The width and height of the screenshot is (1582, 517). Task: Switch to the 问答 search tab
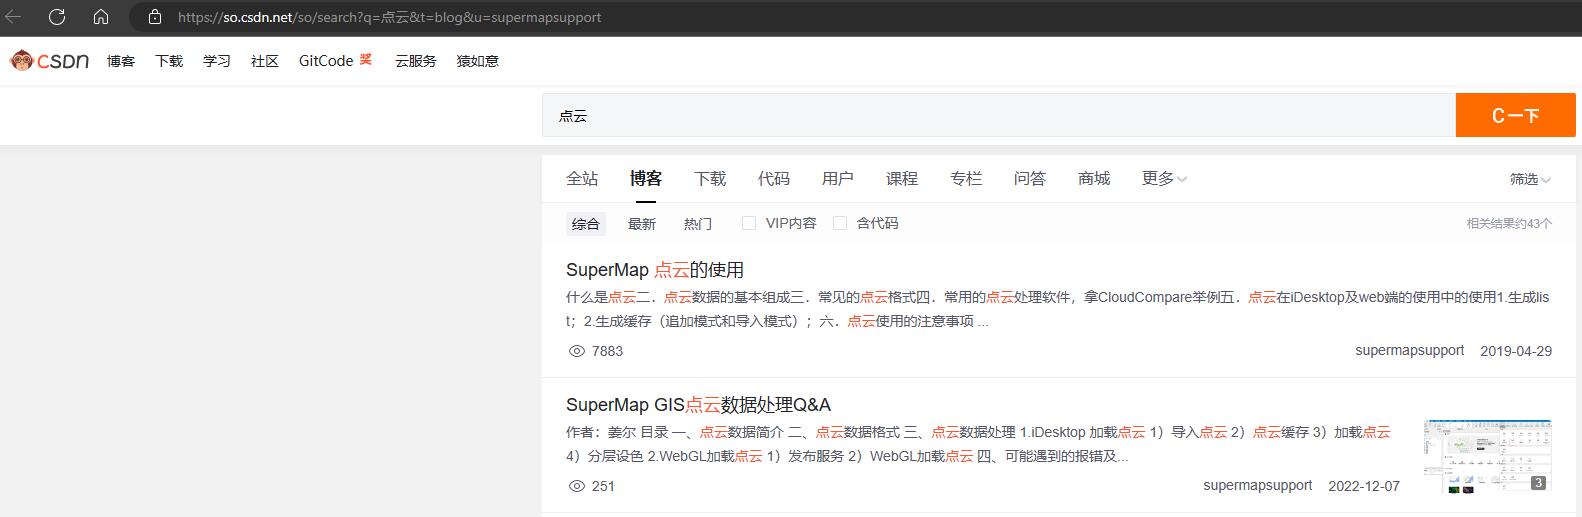(1030, 179)
